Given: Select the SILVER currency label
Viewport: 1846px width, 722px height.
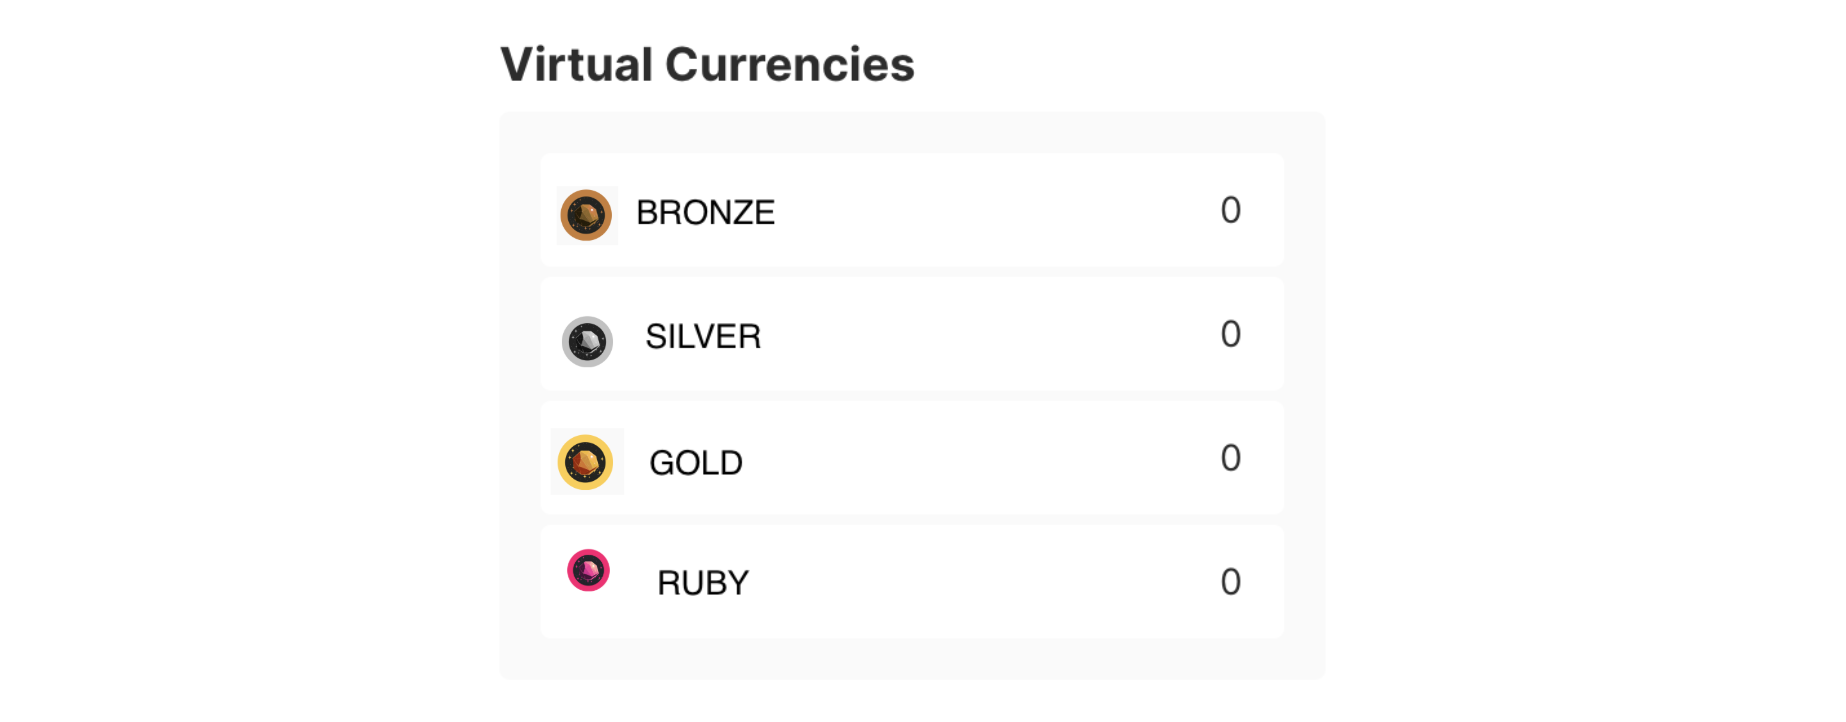Looking at the screenshot, I should click(703, 337).
